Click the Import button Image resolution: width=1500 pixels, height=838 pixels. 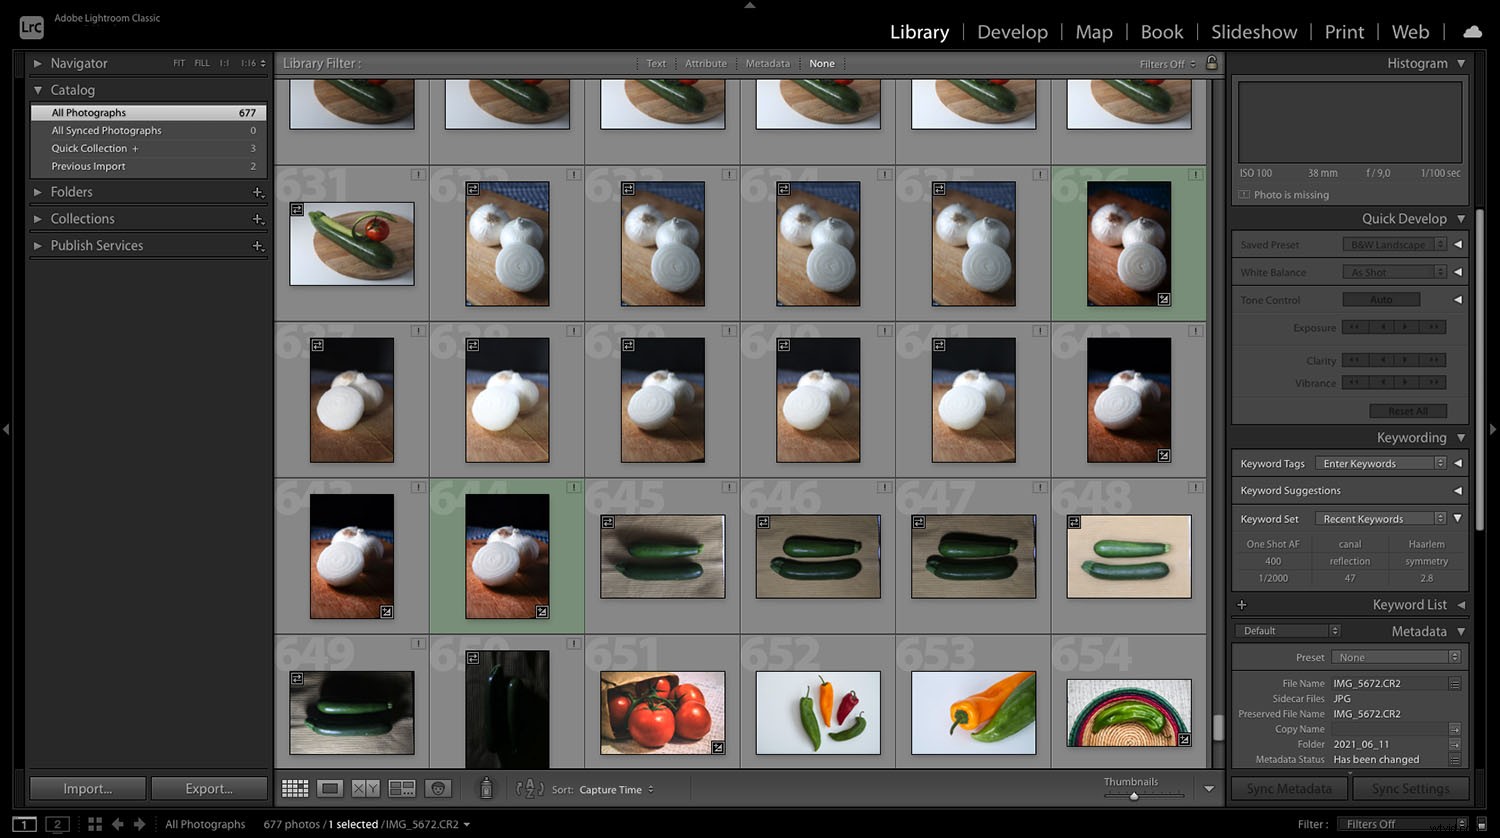coord(87,788)
